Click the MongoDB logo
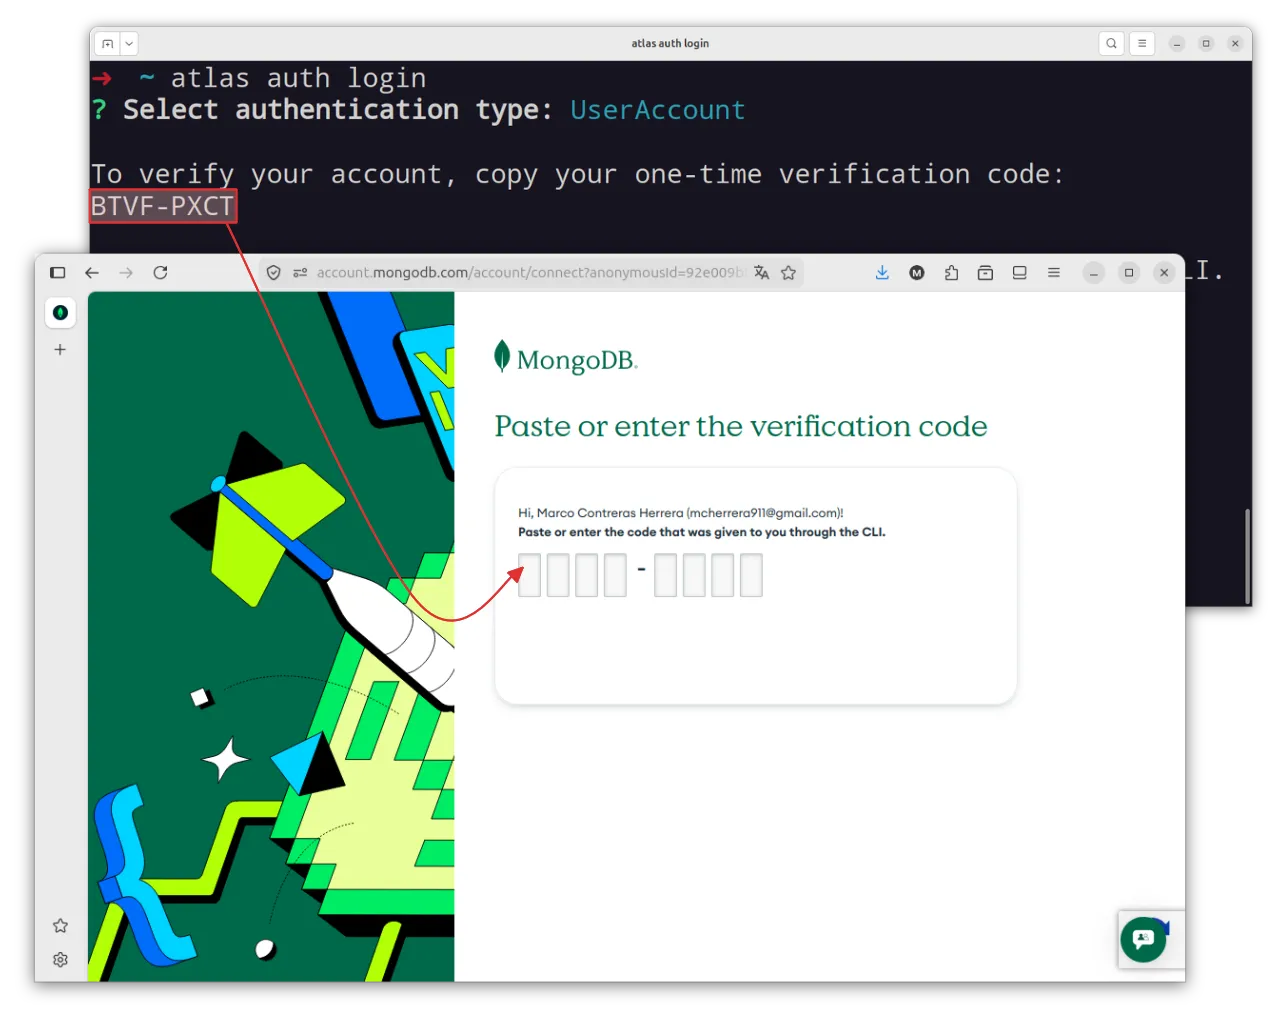 [x=566, y=358]
